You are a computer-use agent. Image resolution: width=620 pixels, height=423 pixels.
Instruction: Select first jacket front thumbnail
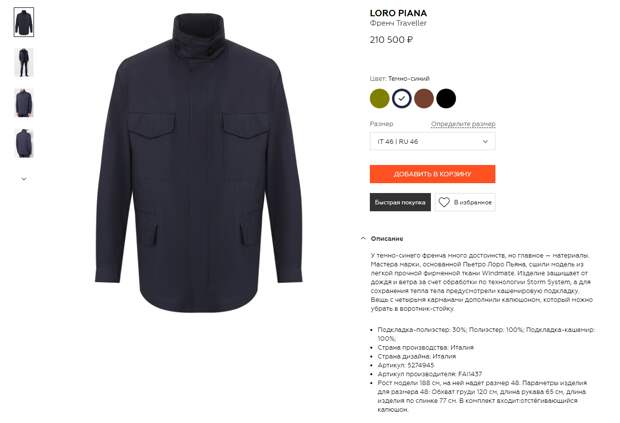pos(24,22)
